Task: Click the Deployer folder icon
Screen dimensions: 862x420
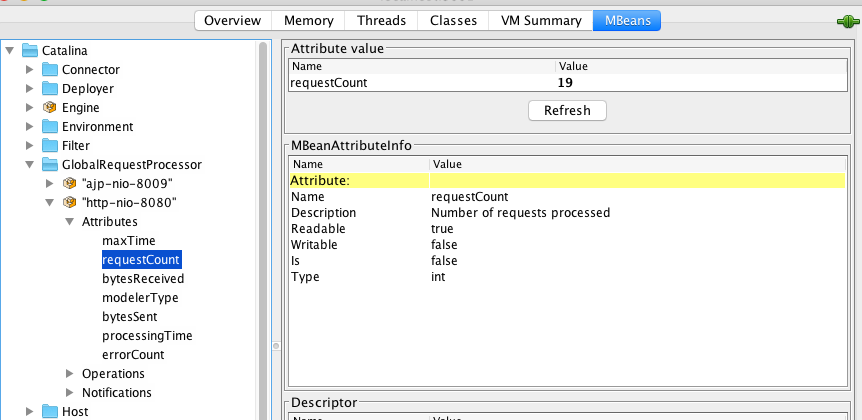Action: [50, 89]
